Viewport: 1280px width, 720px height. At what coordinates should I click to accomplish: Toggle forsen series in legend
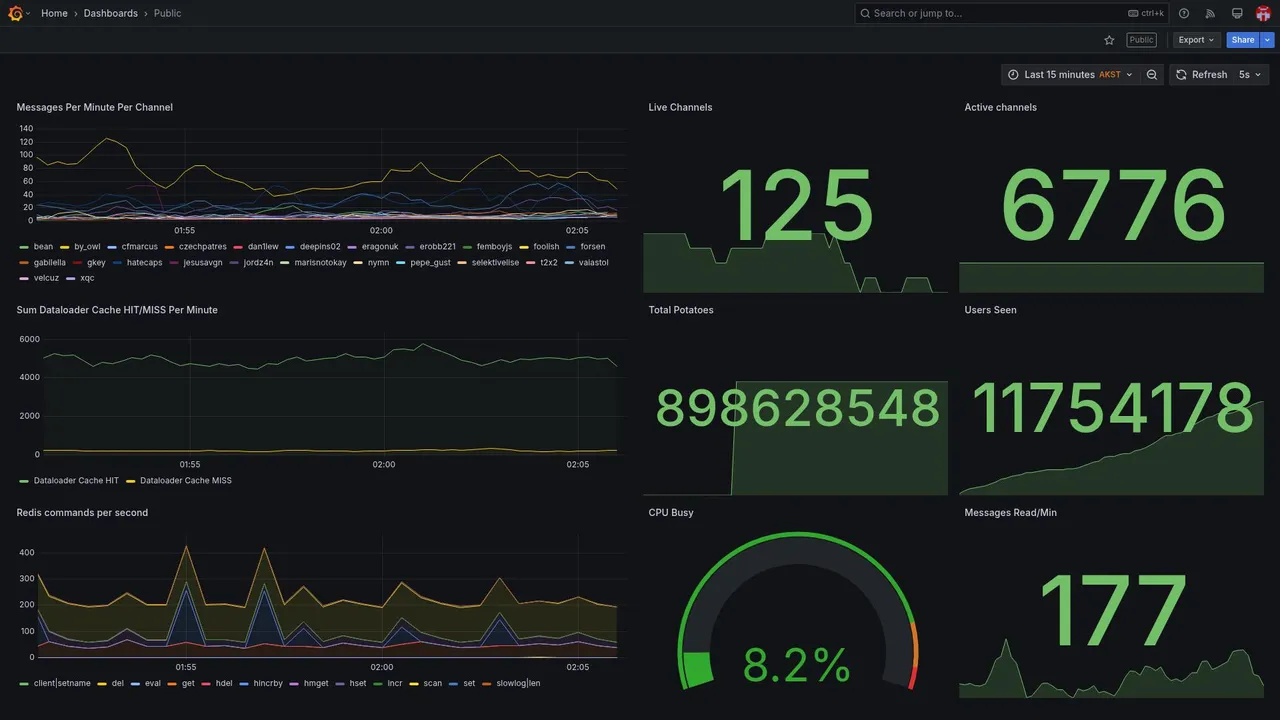click(586, 247)
